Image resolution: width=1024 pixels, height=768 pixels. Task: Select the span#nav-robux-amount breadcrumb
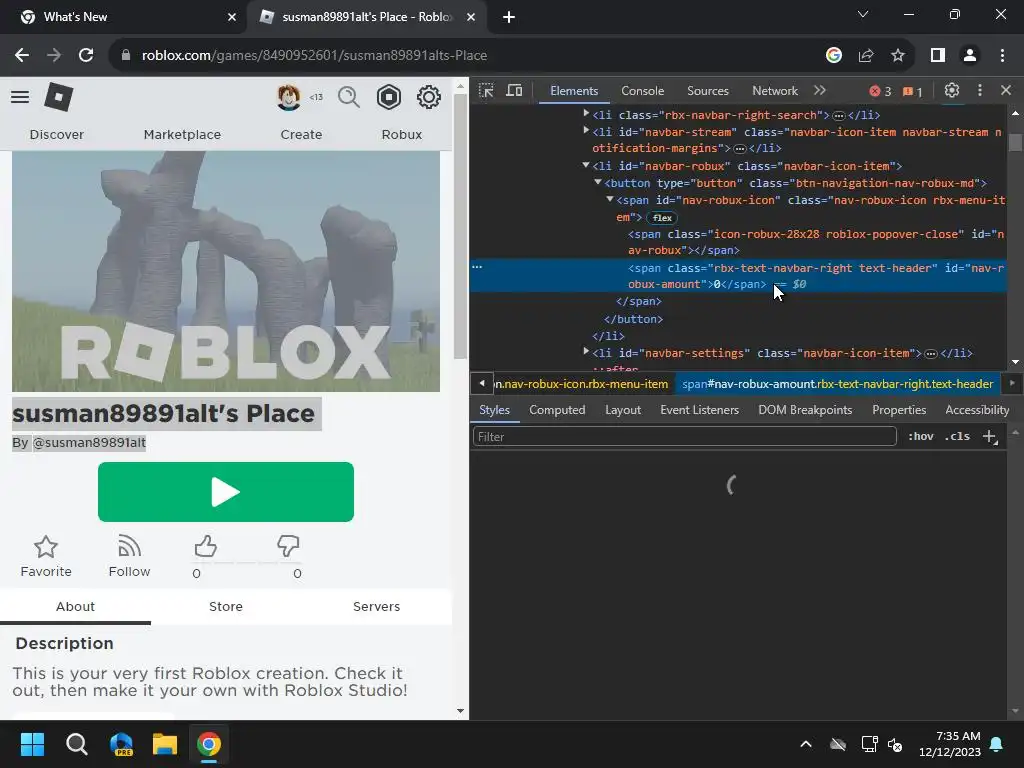click(837, 384)
